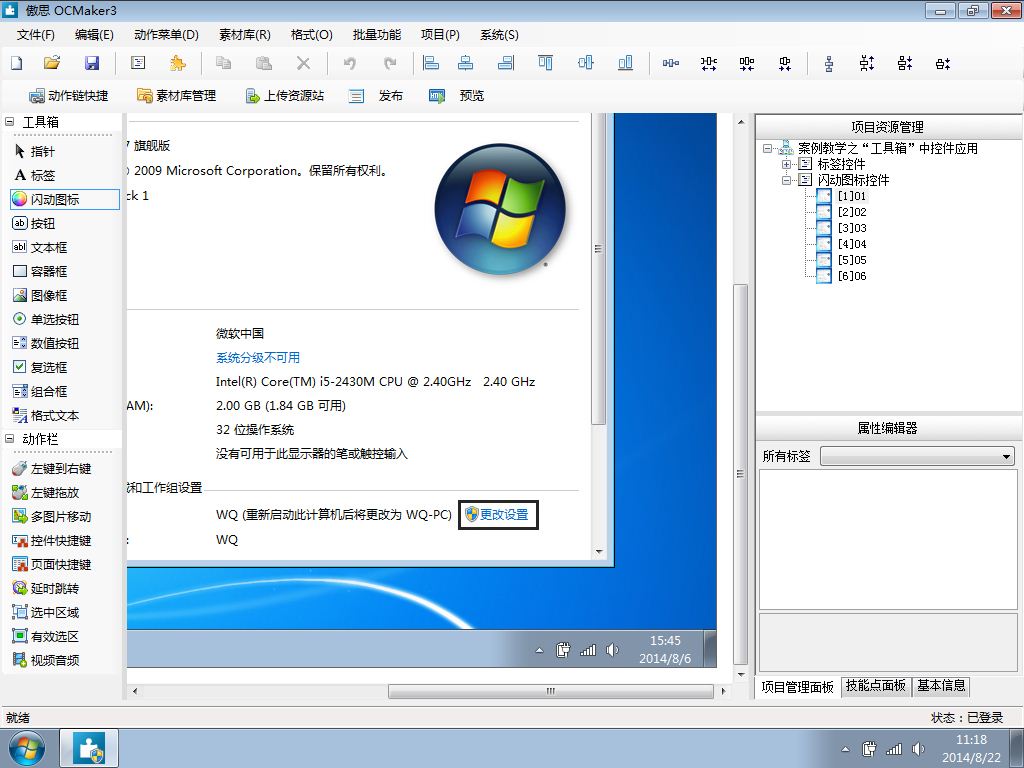Click the Paste toolbar icon
The height and width of the screenshot is (768, 1024).
coord(264,63)
